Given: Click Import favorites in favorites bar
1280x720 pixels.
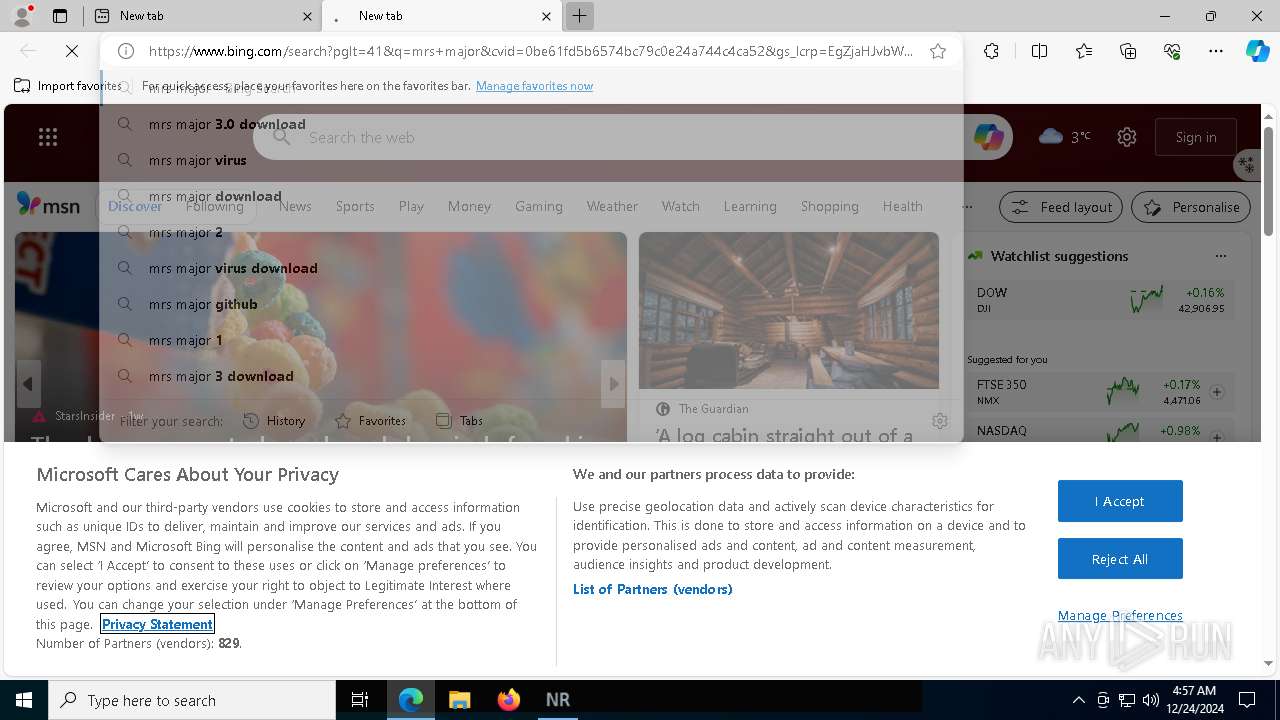Looking at the screenshot, I should click(68, 86).
